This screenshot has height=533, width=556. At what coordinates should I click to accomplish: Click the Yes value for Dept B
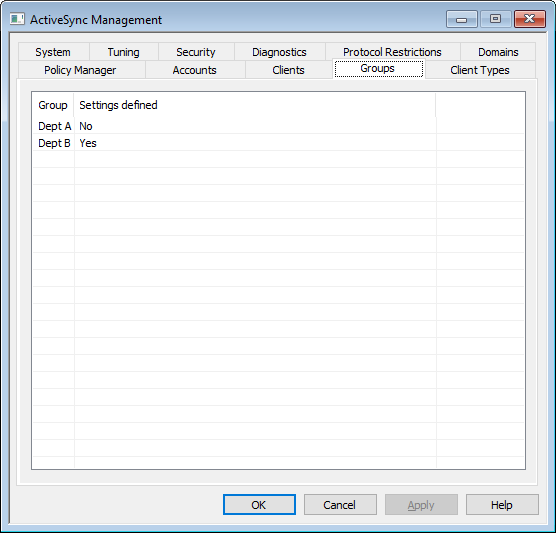[x=88, y=143]
